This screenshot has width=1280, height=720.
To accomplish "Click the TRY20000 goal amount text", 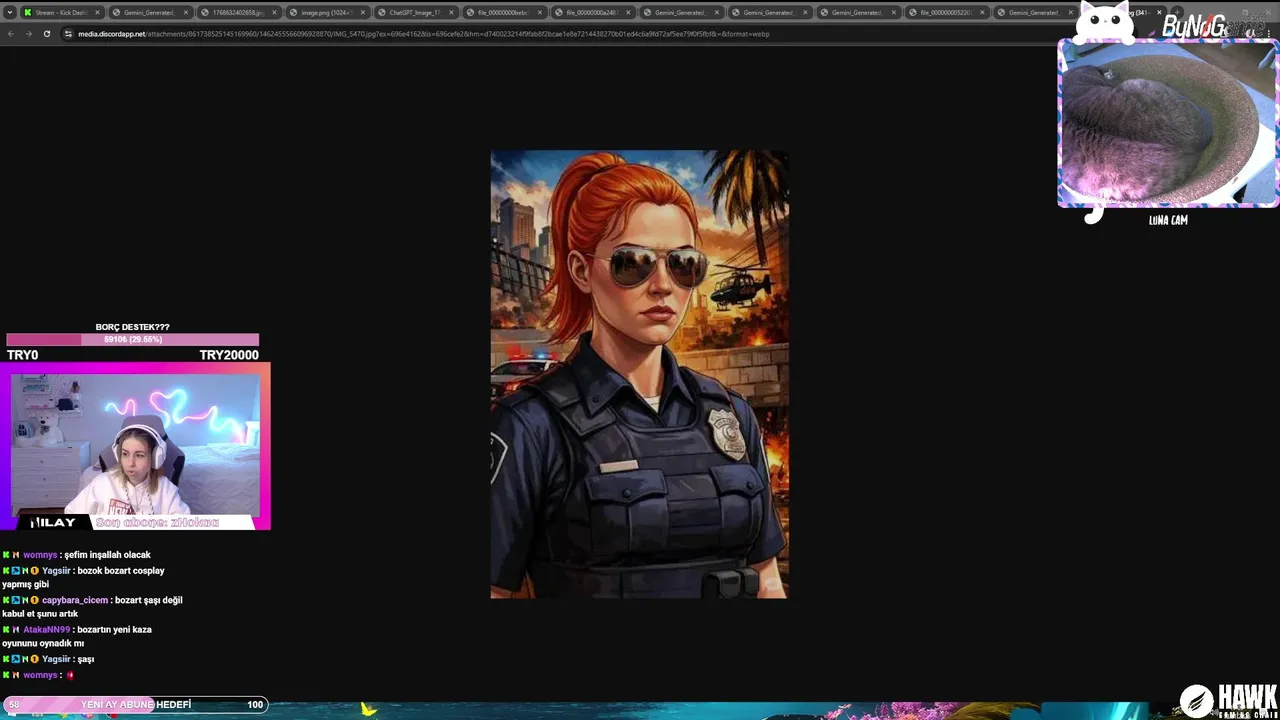I will [x=229, y=355].
